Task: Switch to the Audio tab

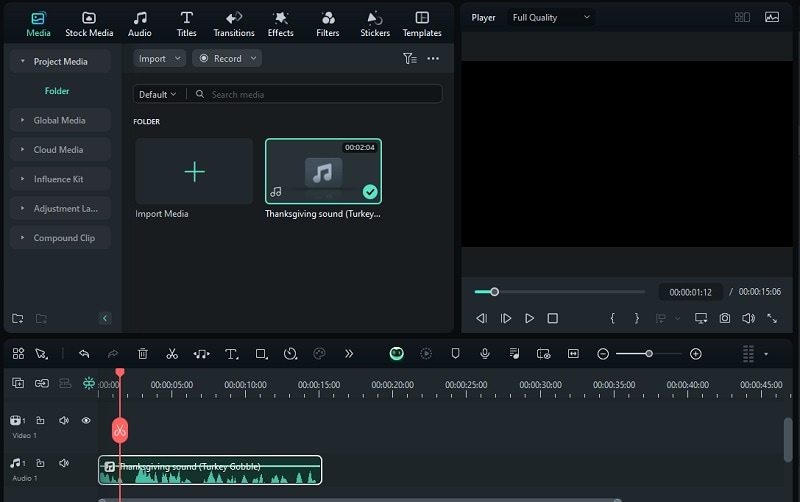Action: point(139,24)
